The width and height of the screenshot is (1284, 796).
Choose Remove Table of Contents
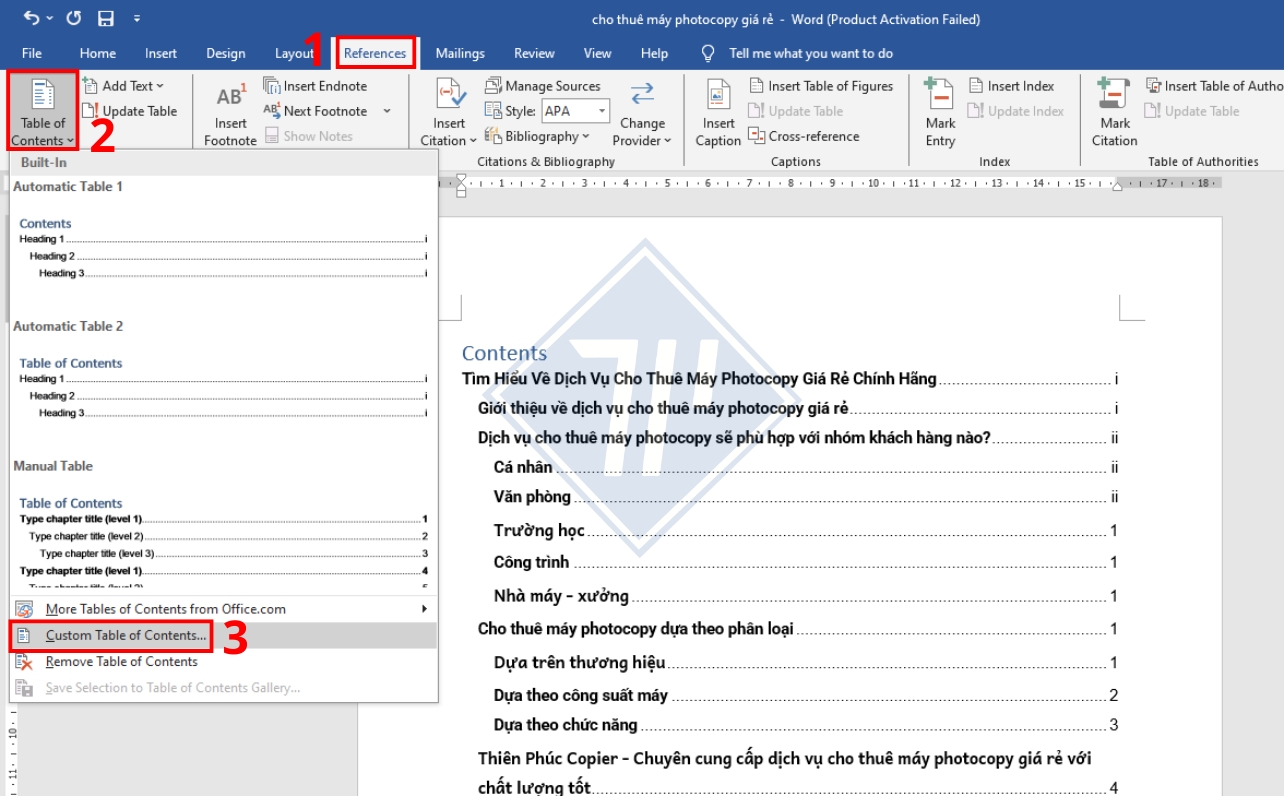121,661
